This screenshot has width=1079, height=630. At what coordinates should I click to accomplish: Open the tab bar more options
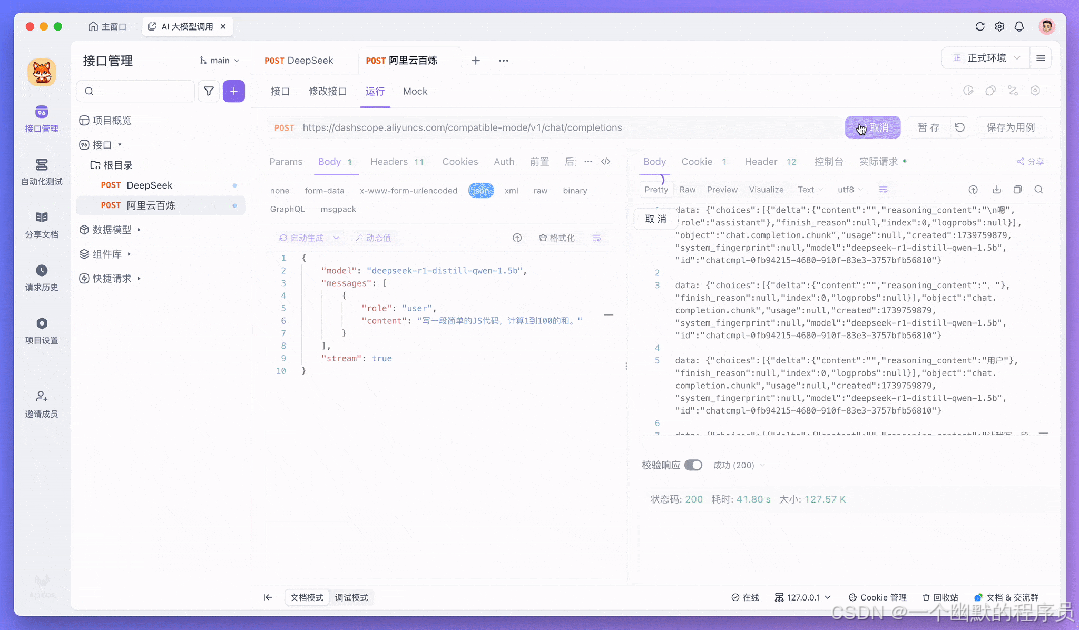click(504, 61)
